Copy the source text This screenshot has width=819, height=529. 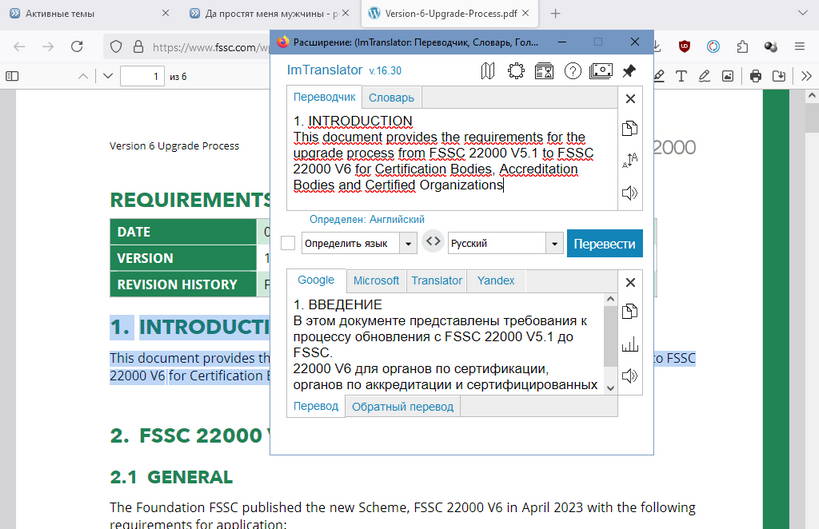[630, 128]
